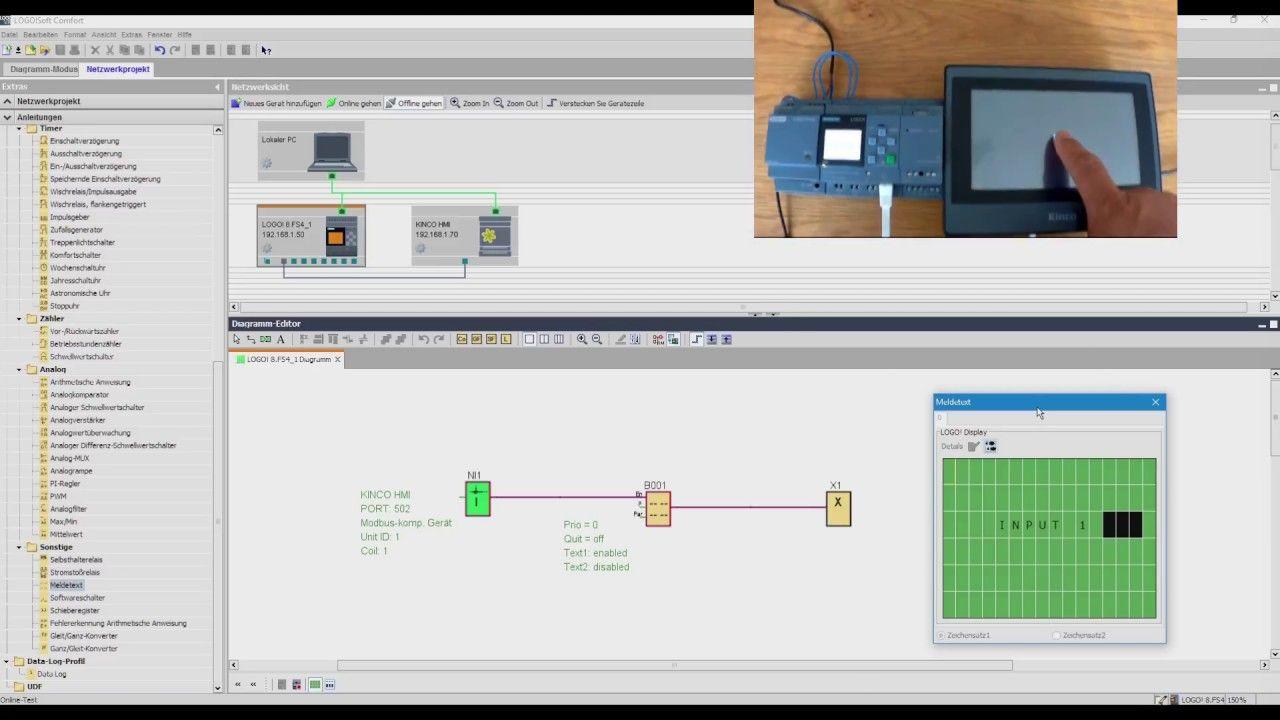The width and height of the screenshot is (1280, 720).
Task: Open the Format menu
Action: (75, 35)
